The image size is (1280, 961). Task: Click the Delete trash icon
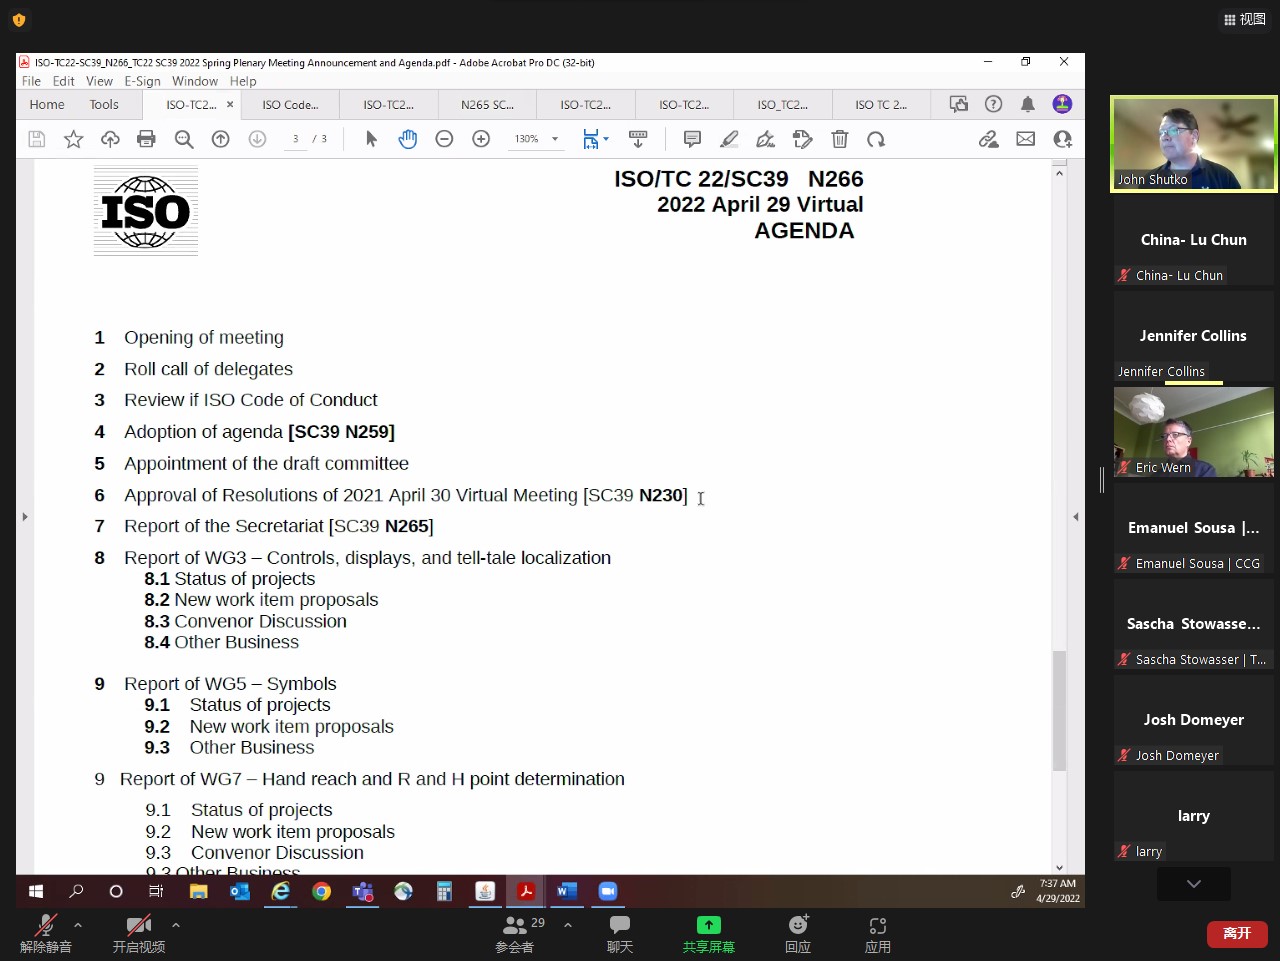840,139
